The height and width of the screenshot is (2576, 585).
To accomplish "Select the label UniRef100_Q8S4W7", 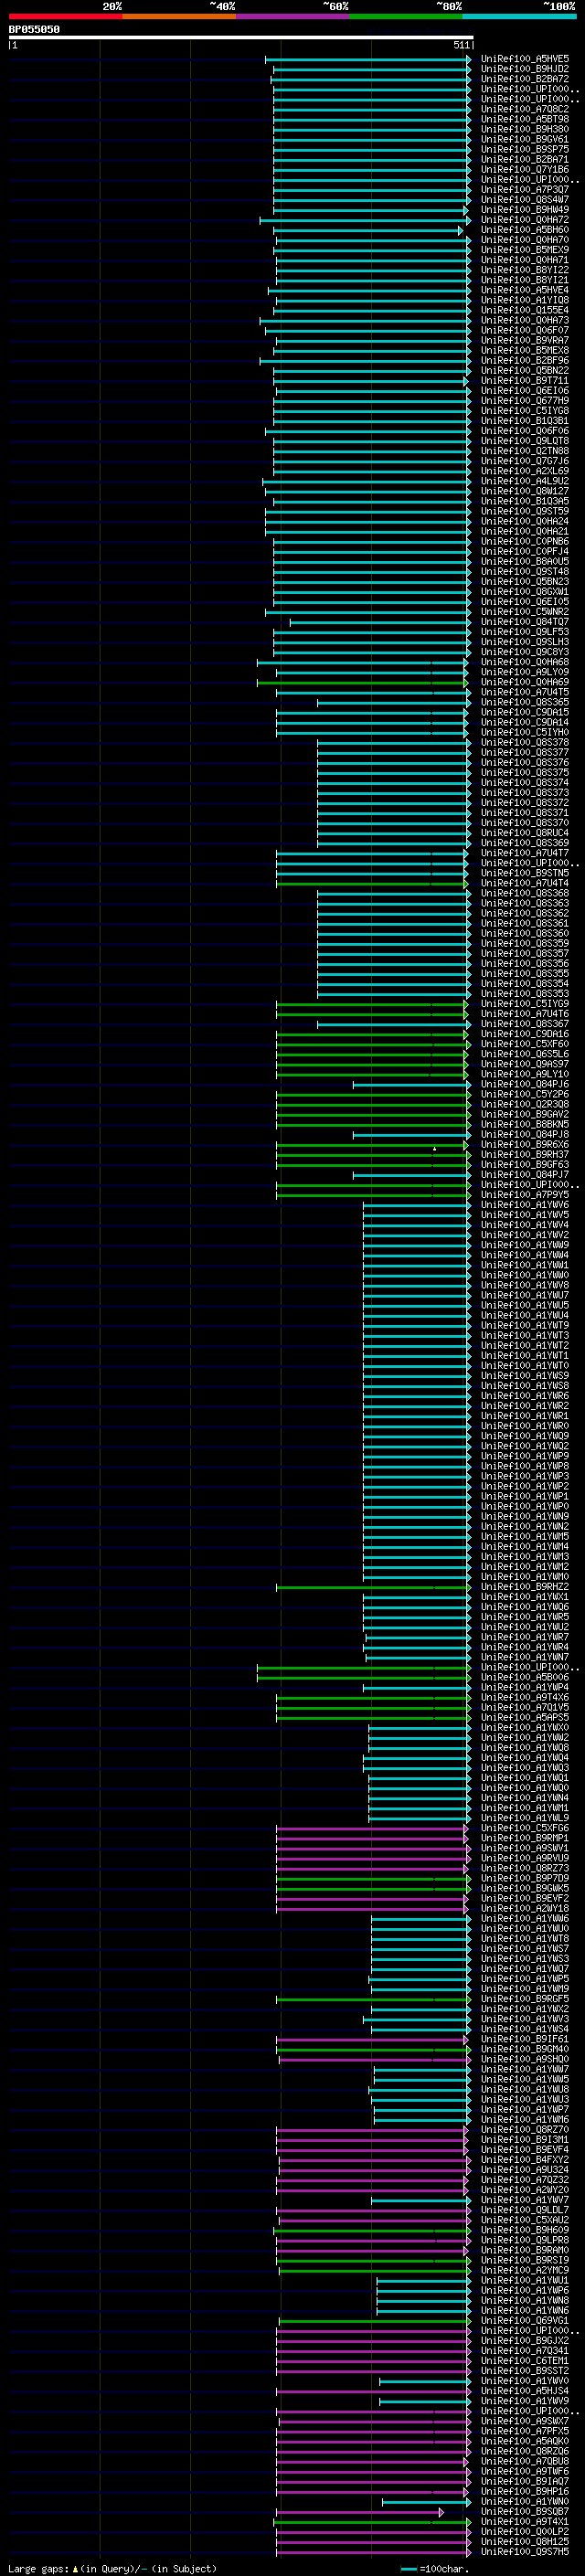I will (x=524, y=200).
